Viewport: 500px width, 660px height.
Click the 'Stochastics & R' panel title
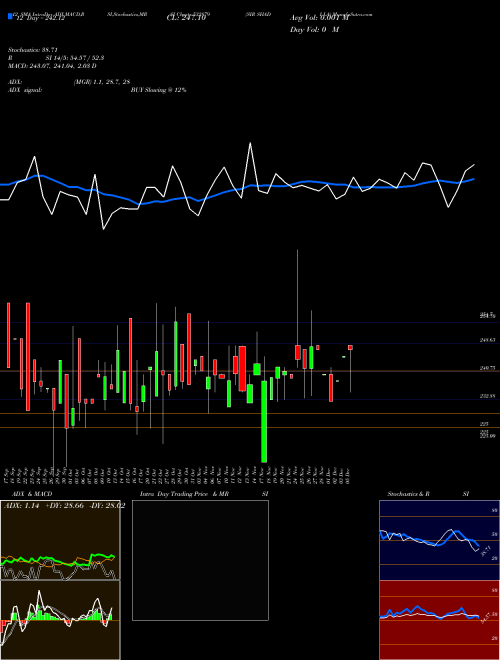click(x=409, y=494)
